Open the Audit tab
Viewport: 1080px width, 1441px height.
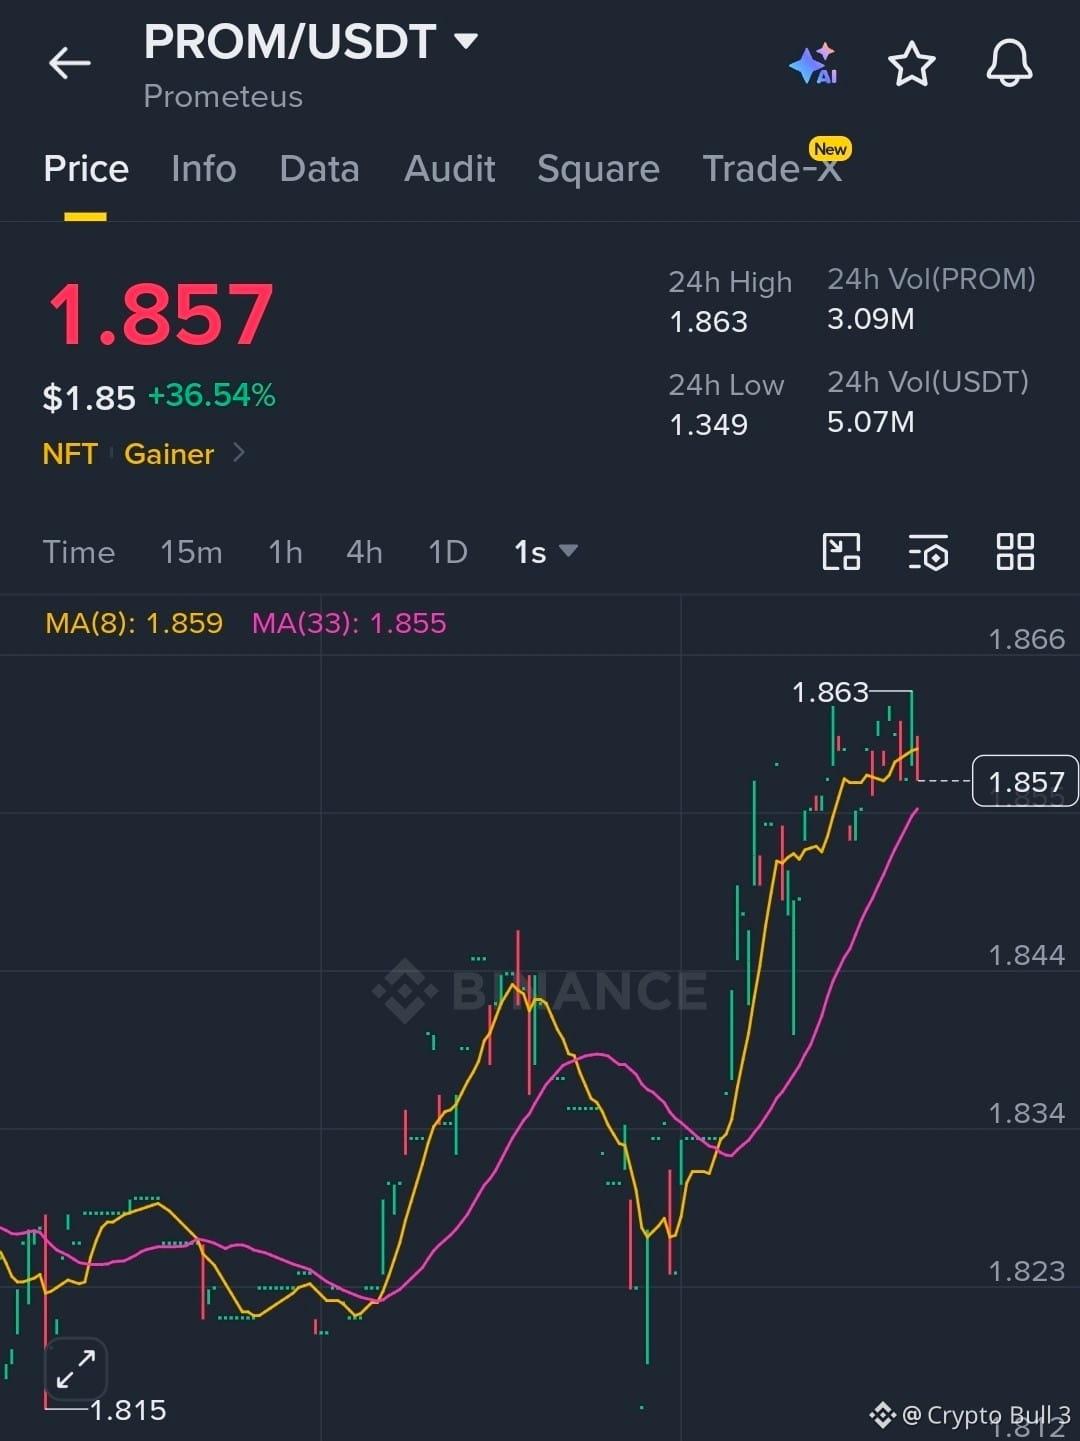450,168
